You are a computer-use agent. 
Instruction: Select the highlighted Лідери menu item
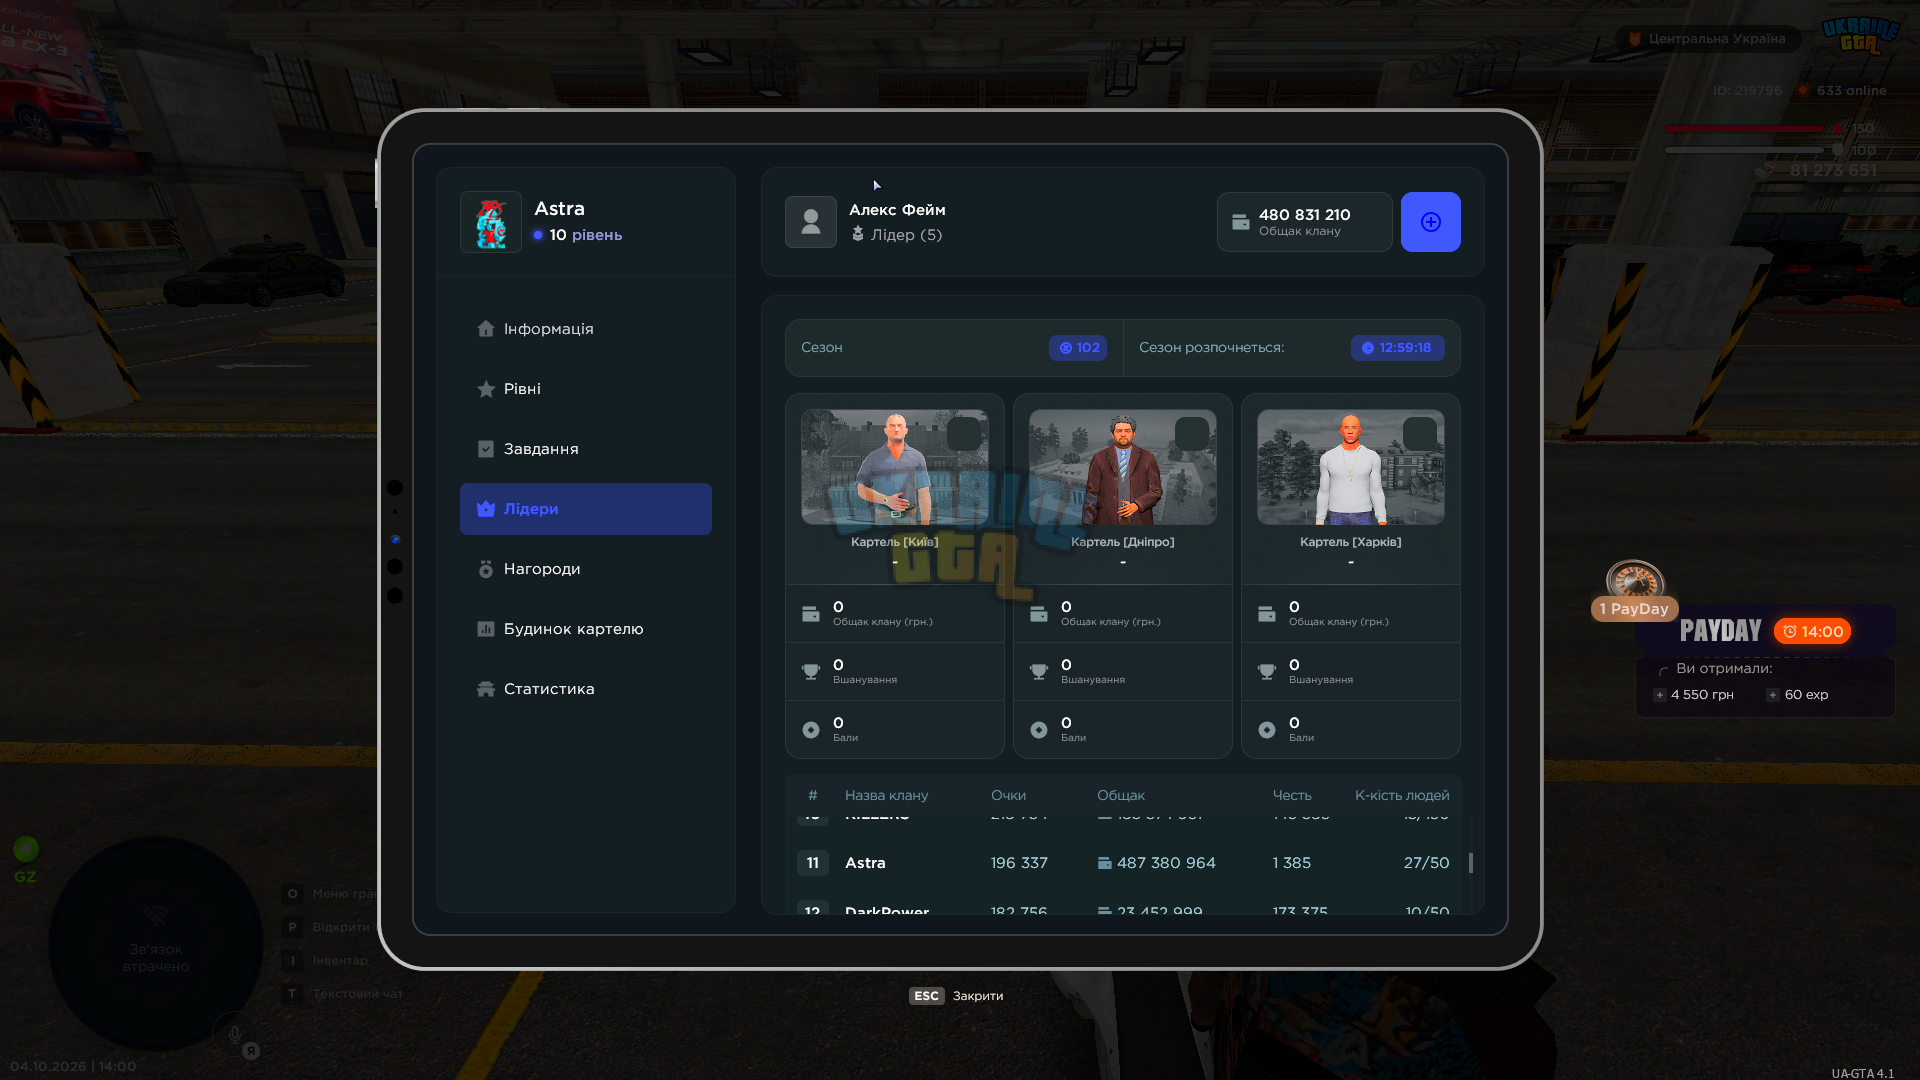585,509
